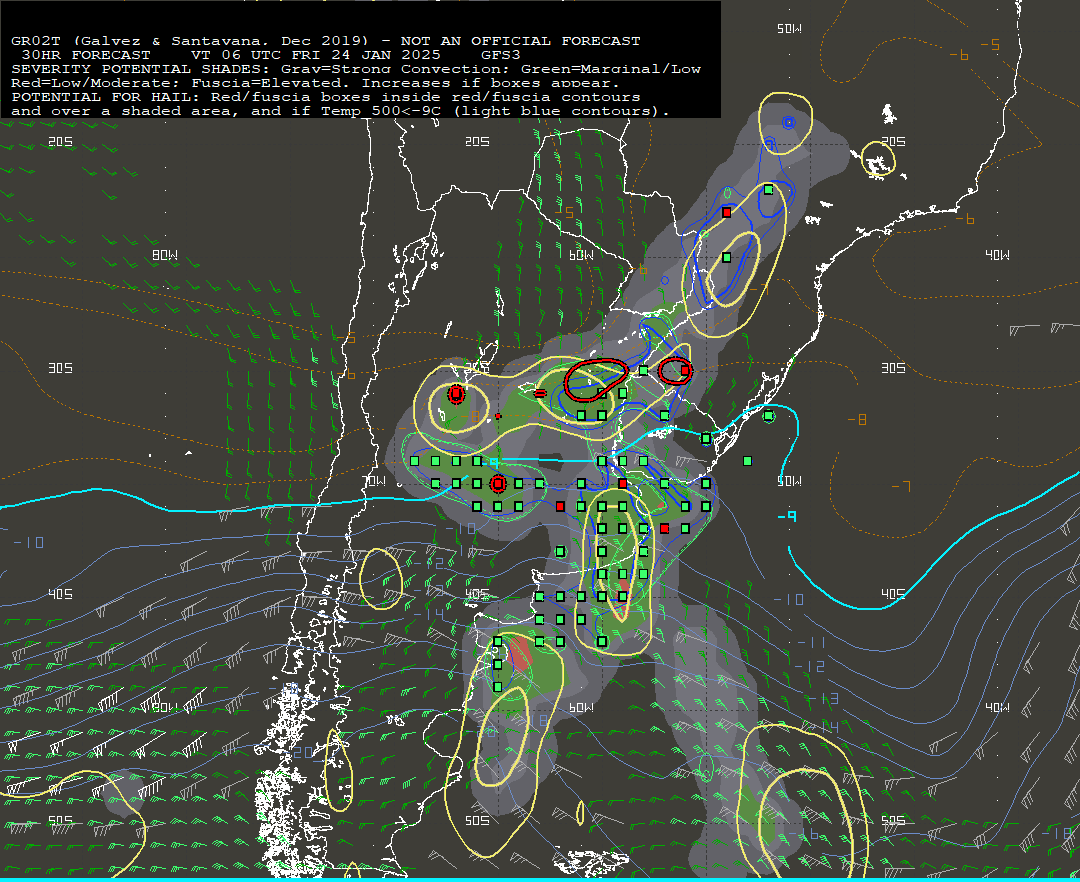Image resolution: width=1080 pixels, height=882 pixels.
Task: Click the '20S' label at far left
Action: click(x=61, y=142)
